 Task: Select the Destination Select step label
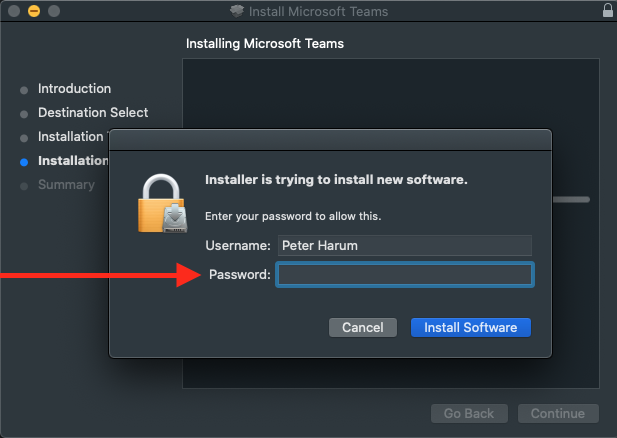(x=93, y=113)
